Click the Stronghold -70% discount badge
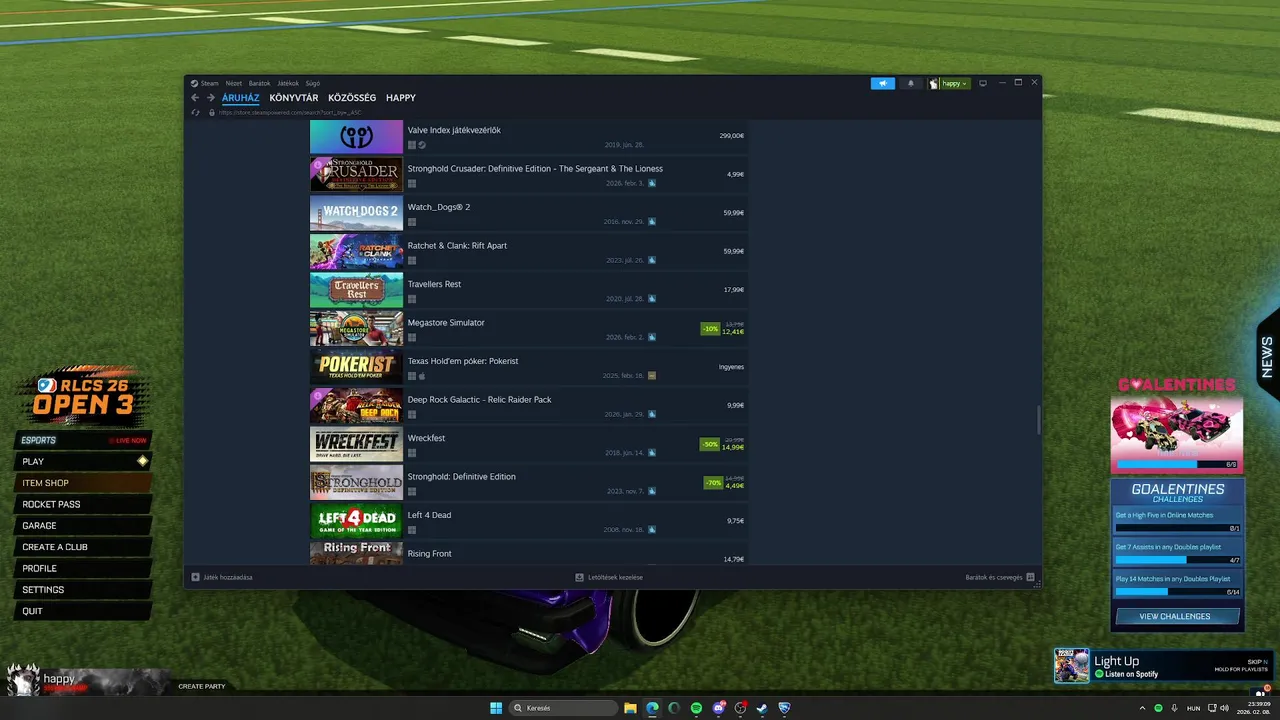The width and height of the screenshot is (1280, 720). [713, 482]
